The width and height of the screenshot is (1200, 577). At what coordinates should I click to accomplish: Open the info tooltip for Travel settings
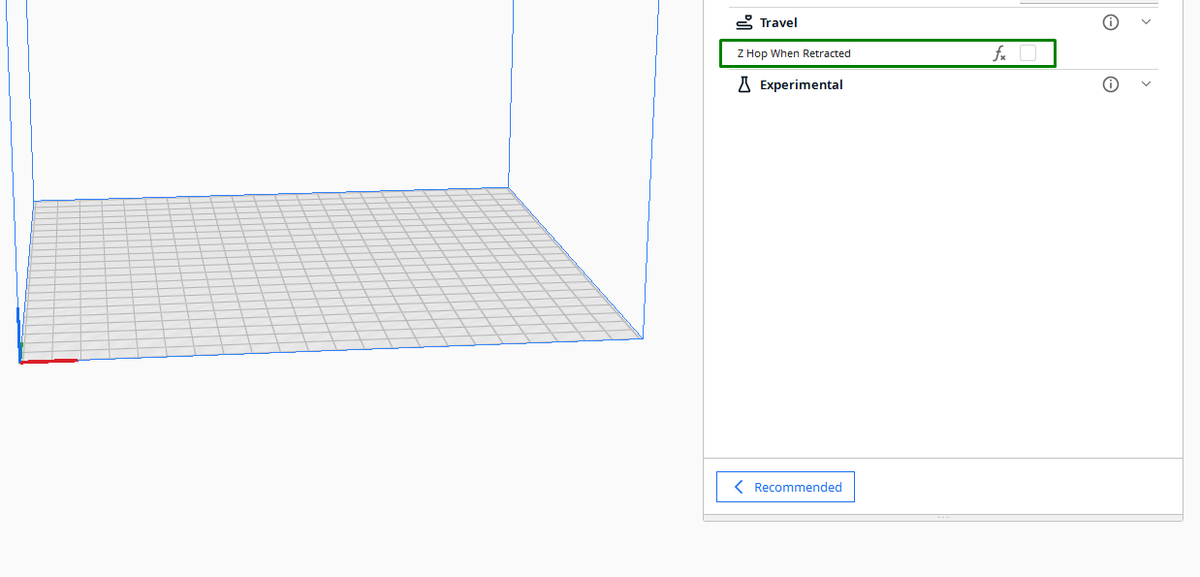pyautogui.click(x=1110, y=21)
